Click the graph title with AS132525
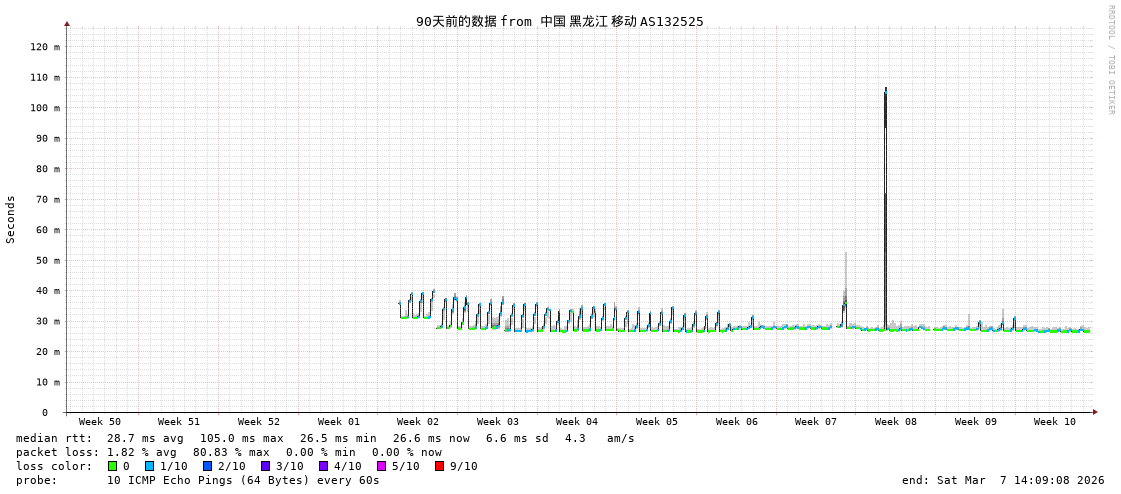The height and width of the screenshot is (494, 1121). (x=559, y=21)
